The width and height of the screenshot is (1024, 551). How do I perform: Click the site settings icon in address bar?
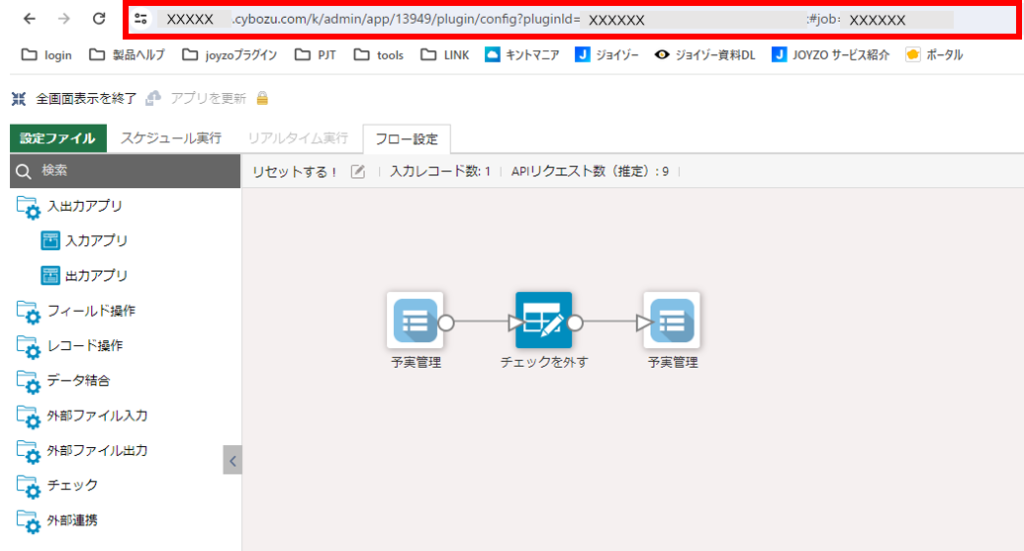140,19
